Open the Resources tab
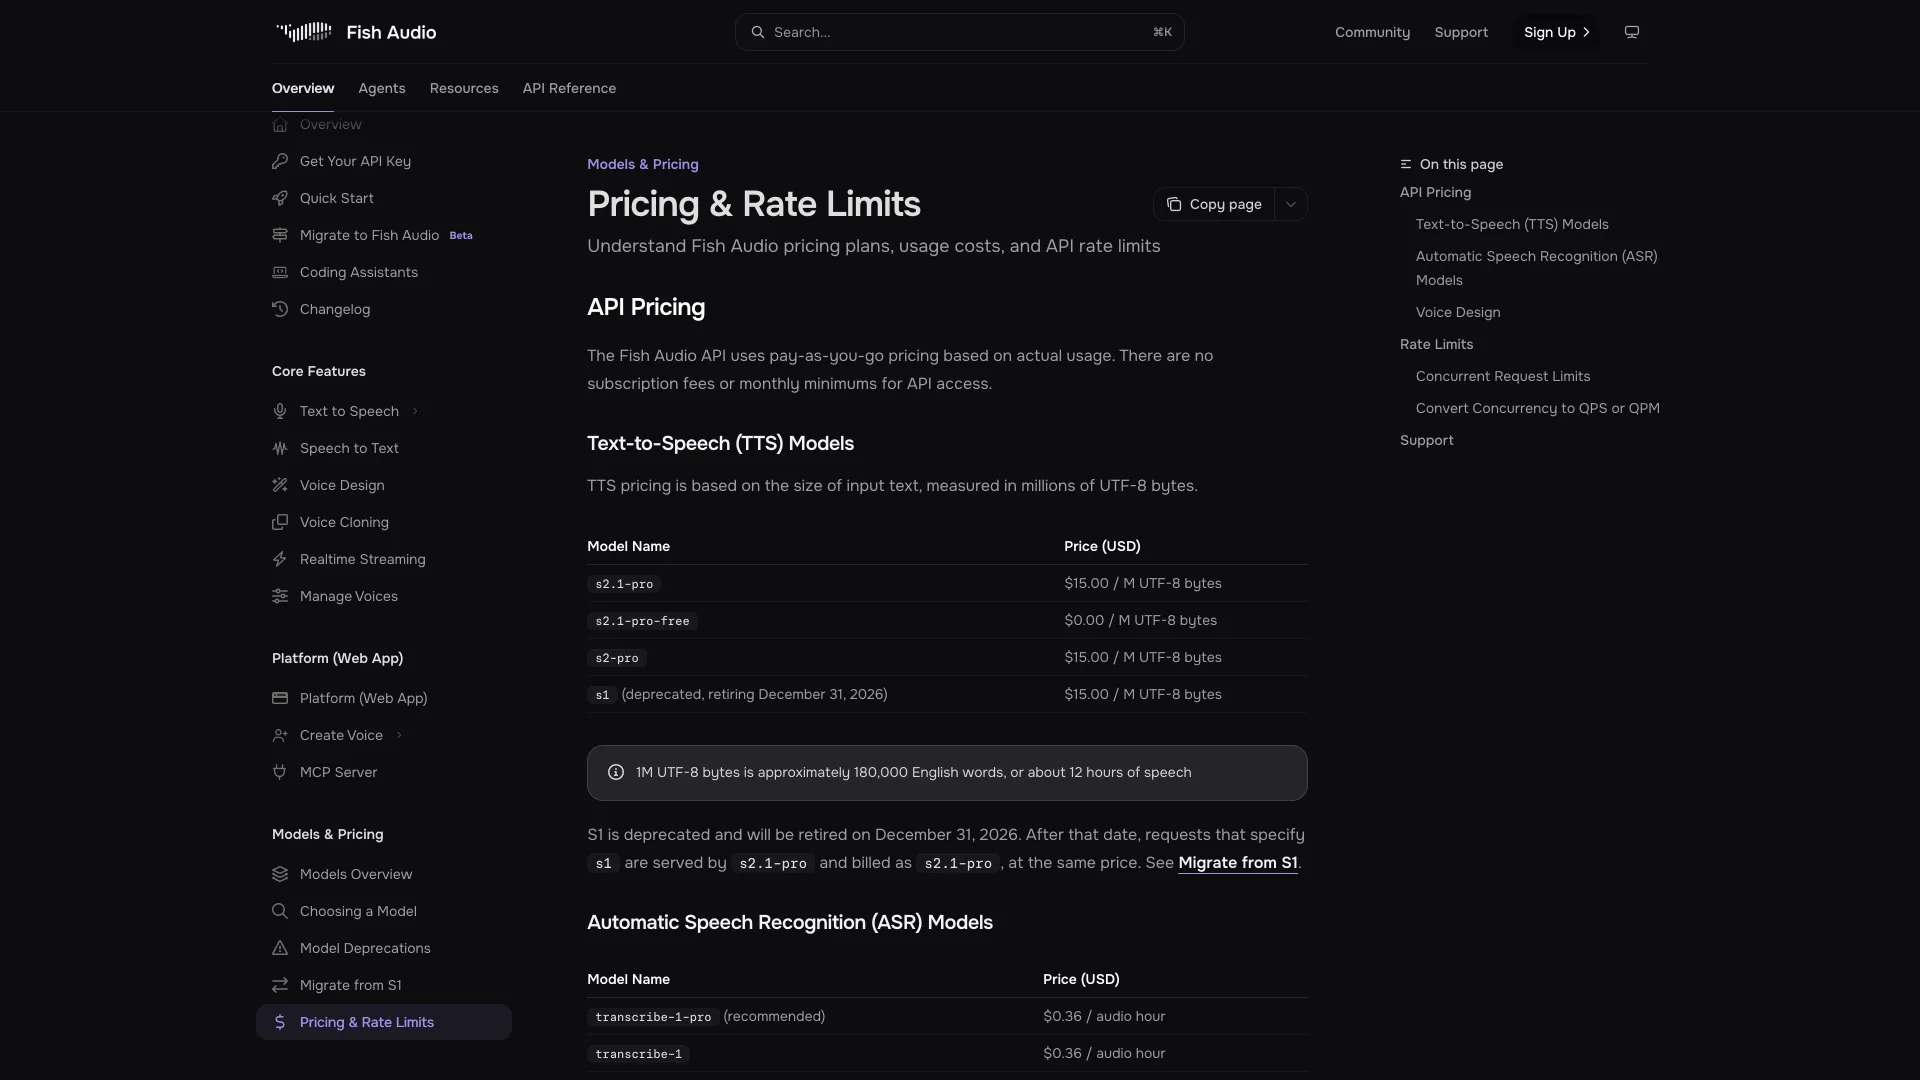Image resolution: width=1920 pixels, height=1080 pixels. click(x=464, y=88)
